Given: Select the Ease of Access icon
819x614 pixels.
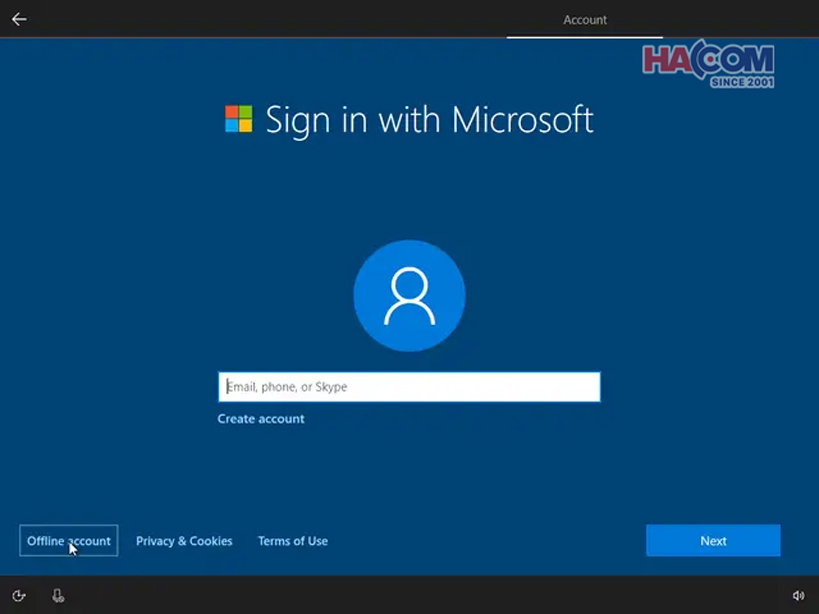Looking at the screenshot, I should pyautogui.click(x=21, y=594).
